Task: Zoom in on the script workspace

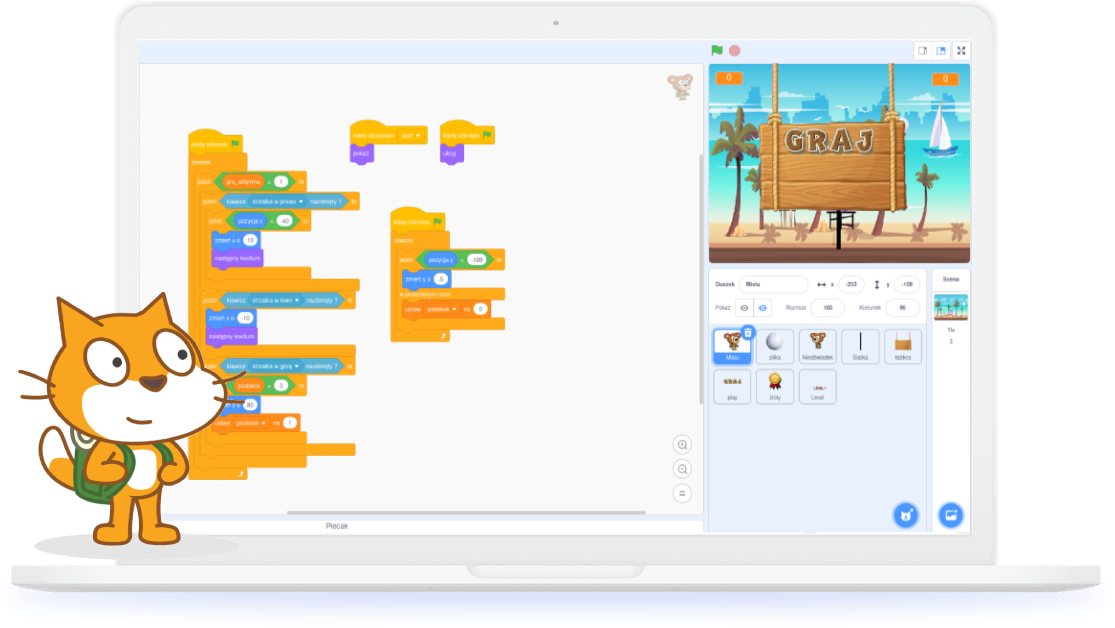Action: coord(682,445)
